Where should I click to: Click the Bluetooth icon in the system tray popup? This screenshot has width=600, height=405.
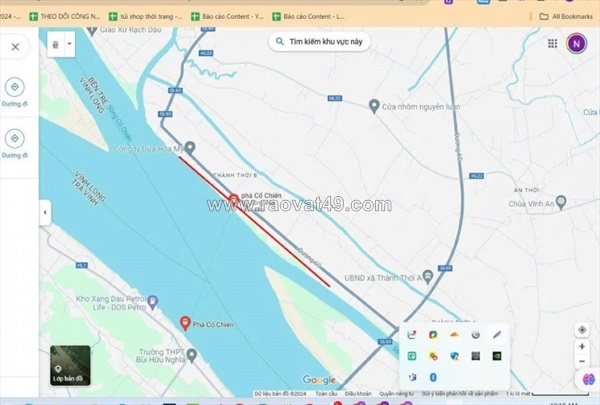pos(433,377)
